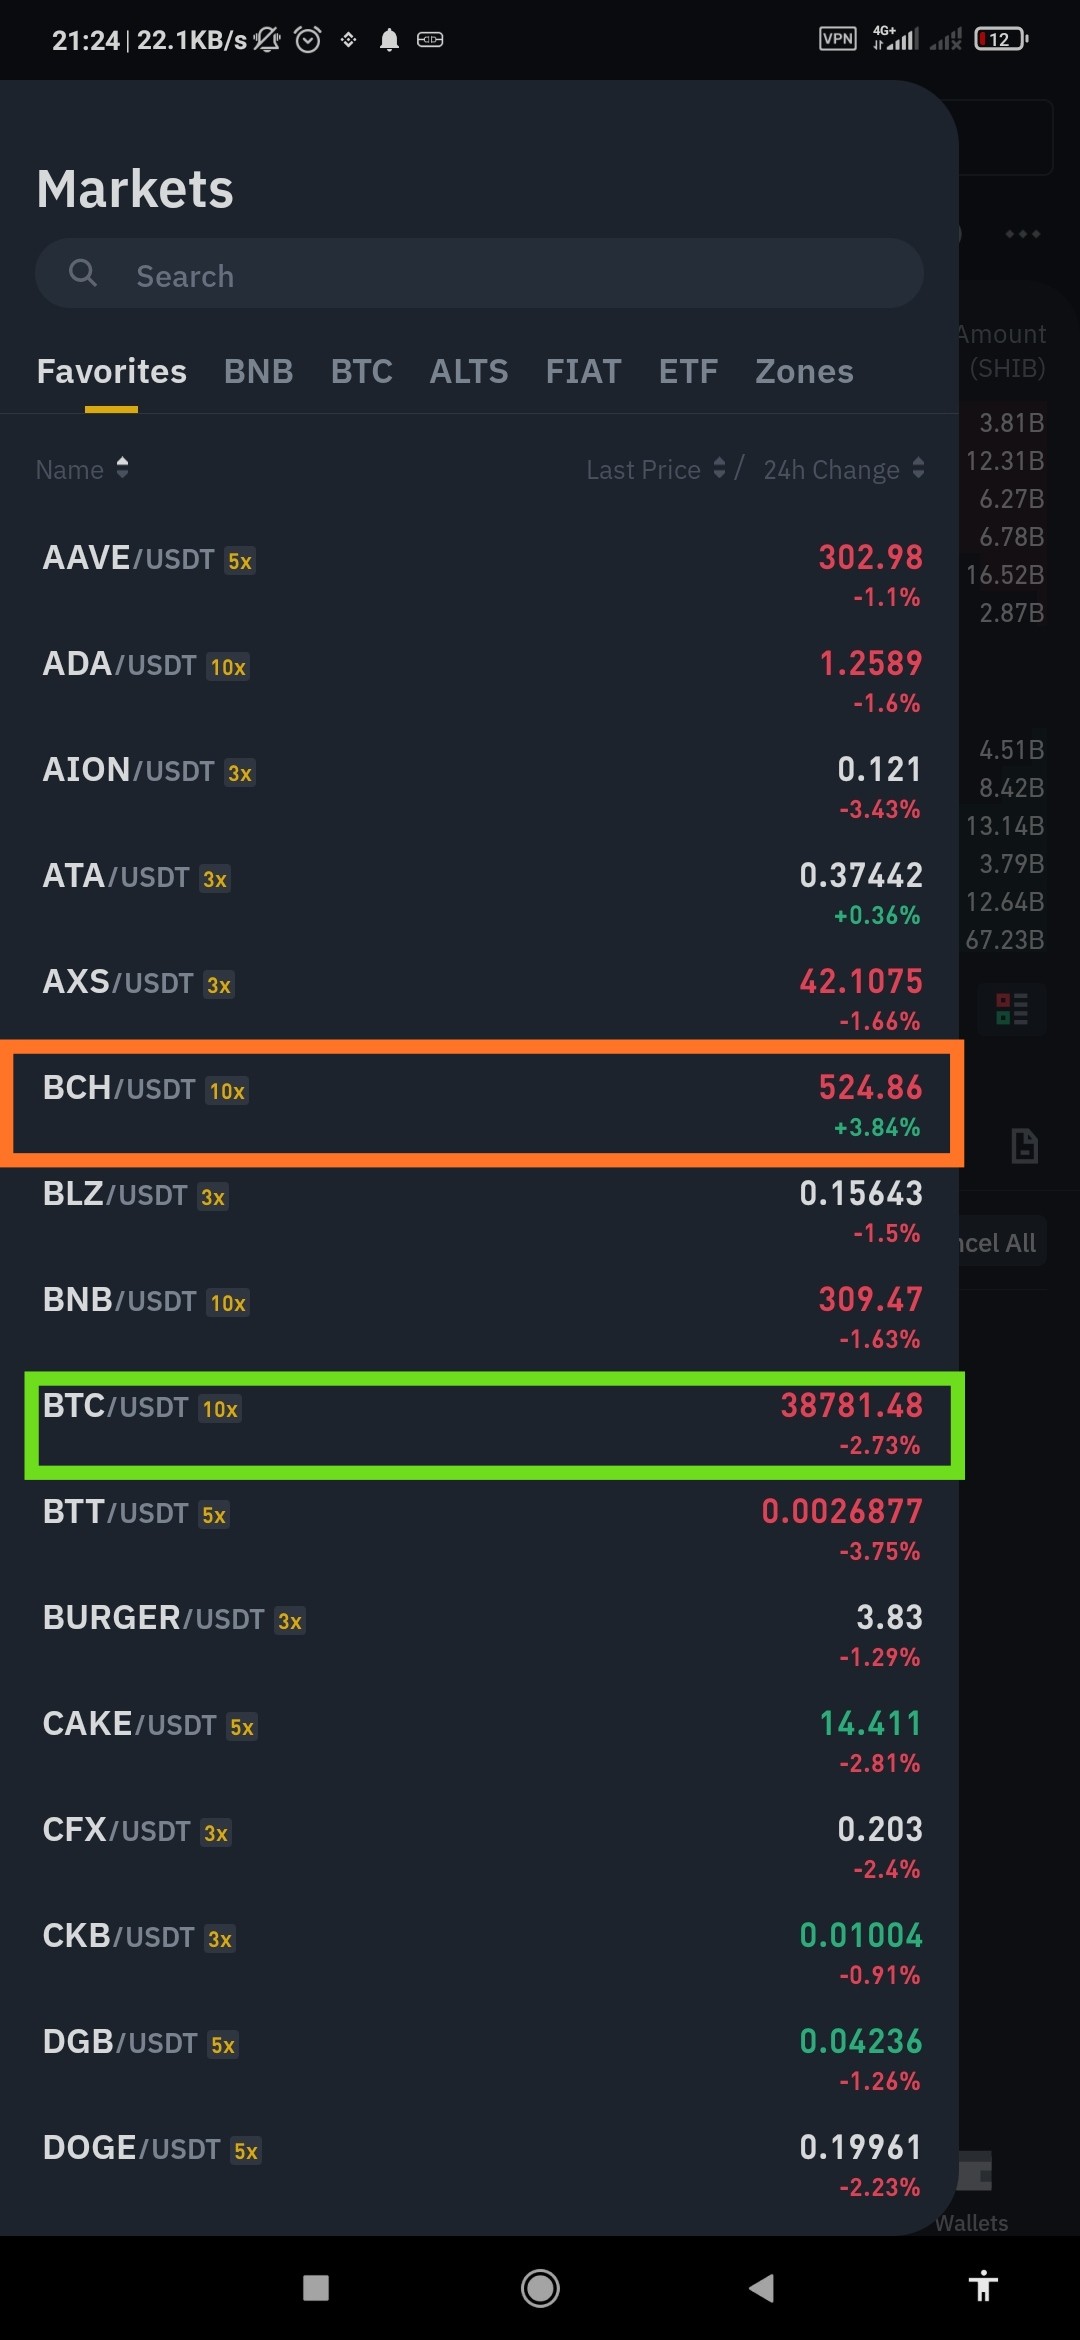The width and height of the screenshot is (1080, 2340).
Task: Tap the Android home circle button
Action: point(540,2287)
